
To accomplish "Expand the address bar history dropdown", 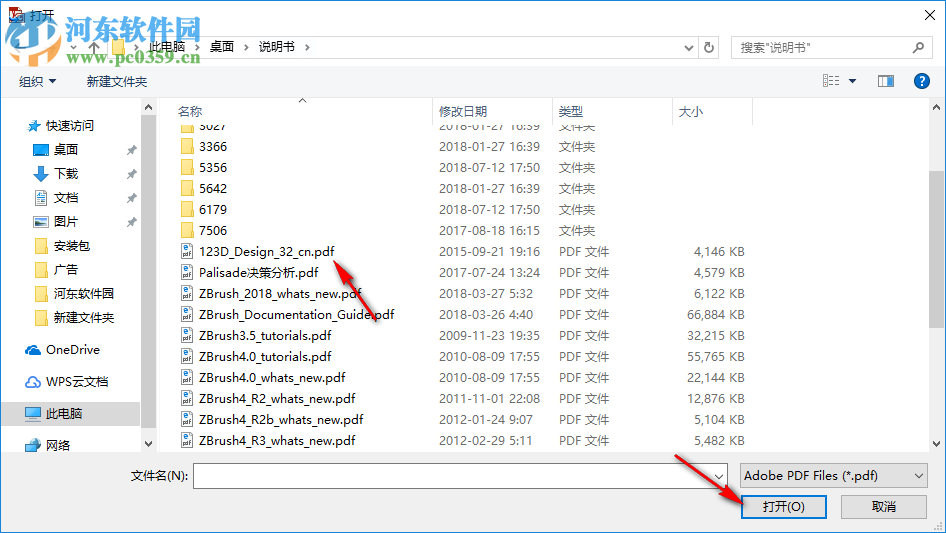I will [688, 48].
